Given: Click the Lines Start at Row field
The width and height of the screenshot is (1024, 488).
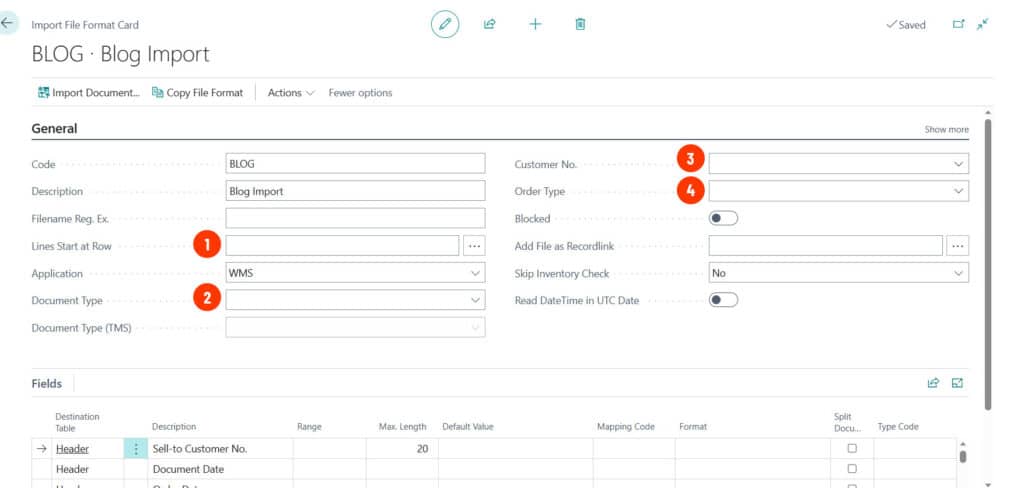Looking at the screenshot, I should tap(342, 246).
